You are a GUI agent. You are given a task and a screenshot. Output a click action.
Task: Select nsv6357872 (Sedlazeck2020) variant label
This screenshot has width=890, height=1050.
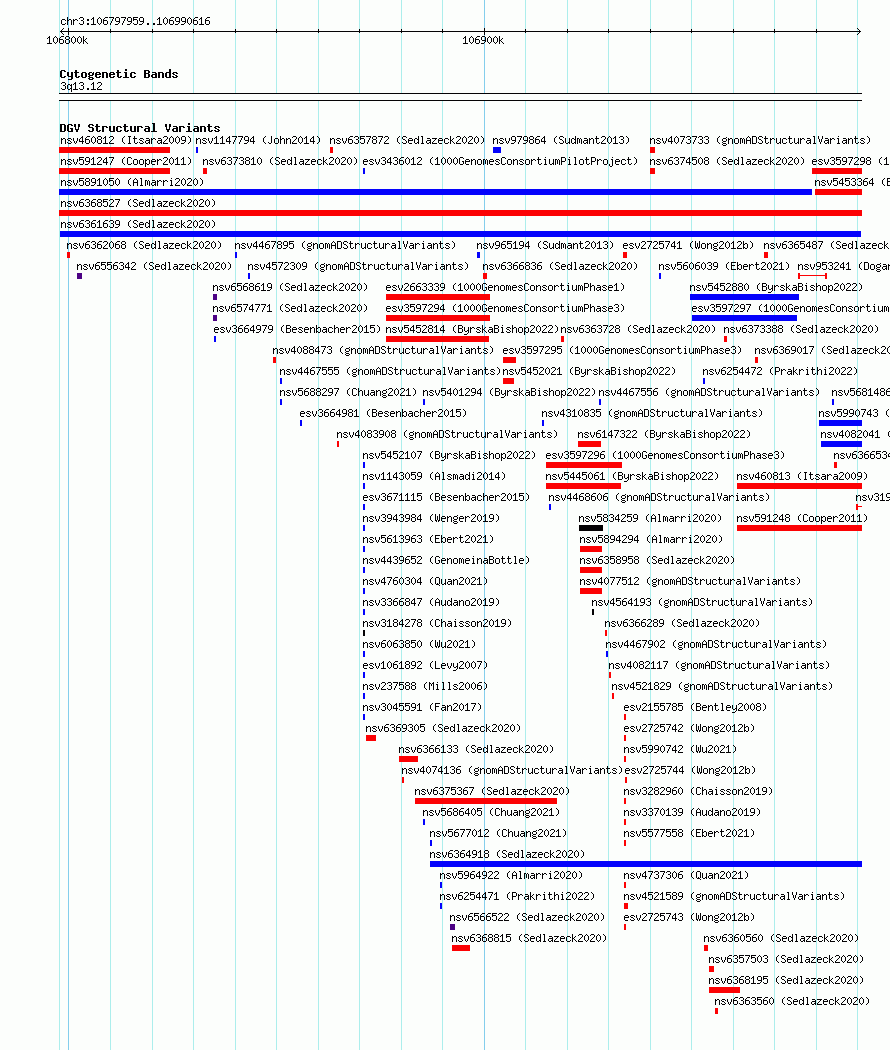click(407, 141)
